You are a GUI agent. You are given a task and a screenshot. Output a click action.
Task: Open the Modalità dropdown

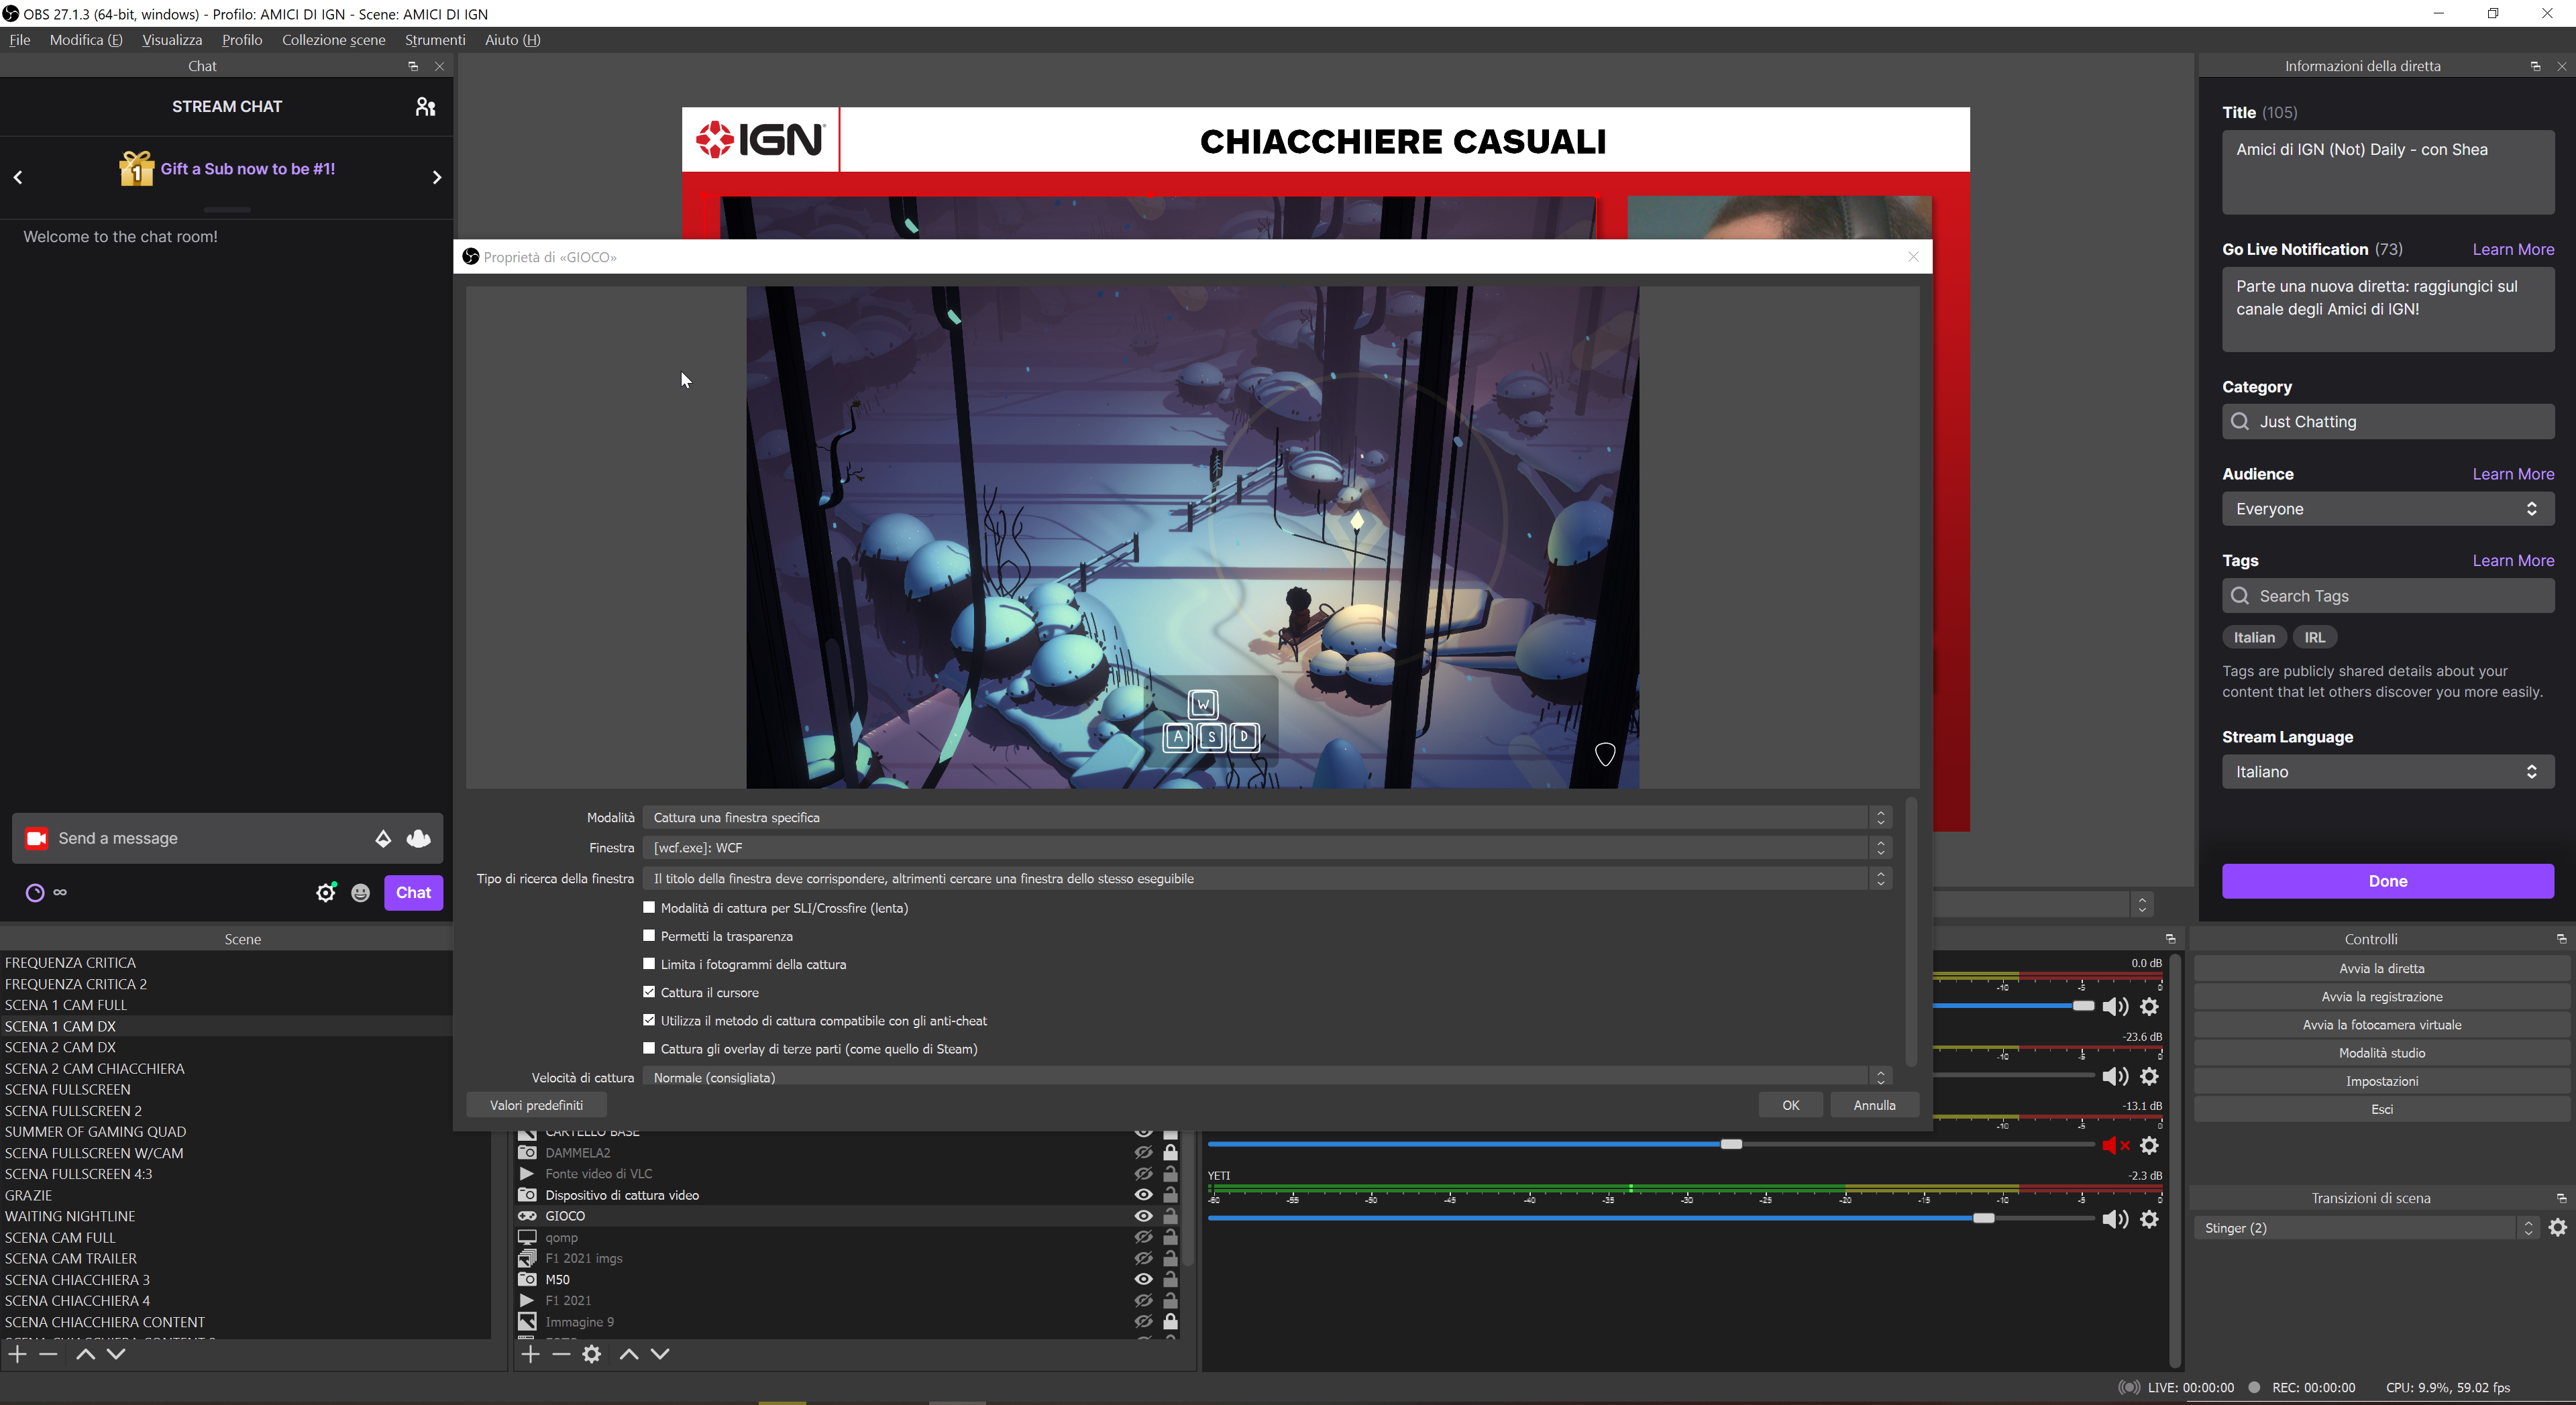click(1266, 817)
